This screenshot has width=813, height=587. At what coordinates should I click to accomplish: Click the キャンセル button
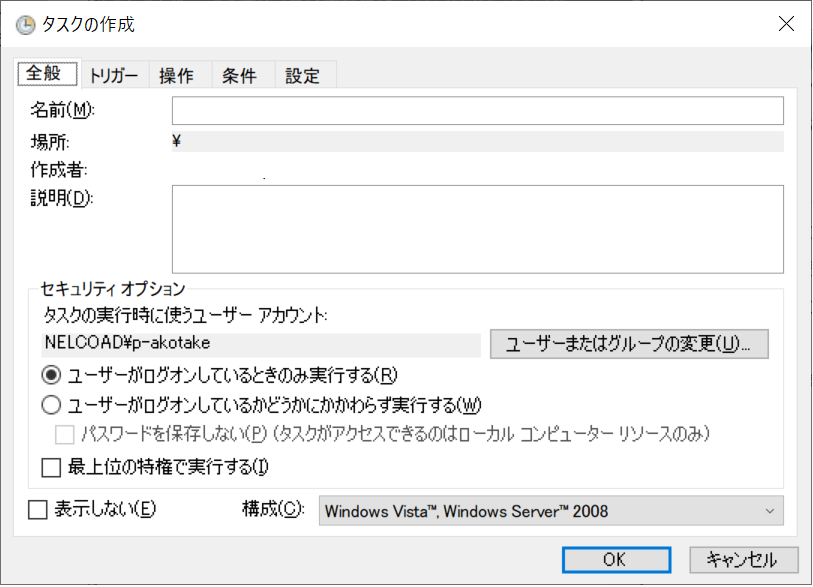744,560
